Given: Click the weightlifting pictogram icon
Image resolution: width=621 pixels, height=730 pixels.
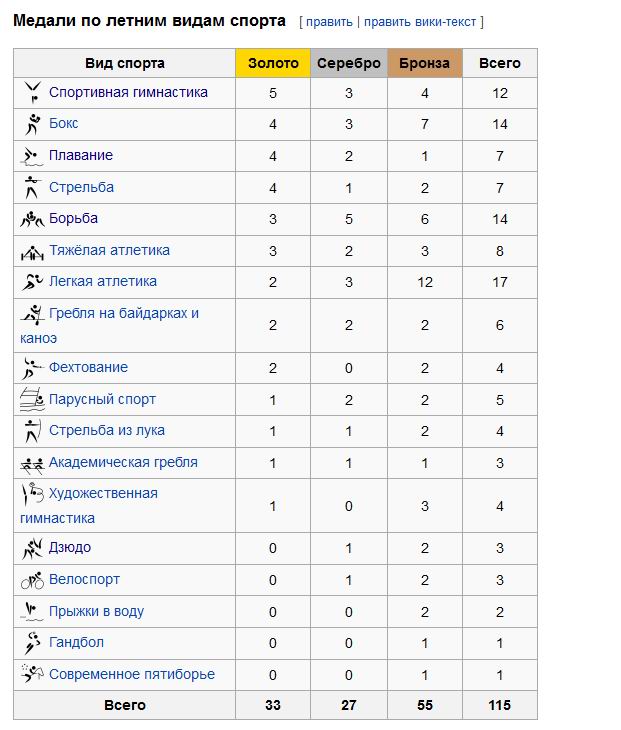Looking at the screenshot, I should coord(32,252).
